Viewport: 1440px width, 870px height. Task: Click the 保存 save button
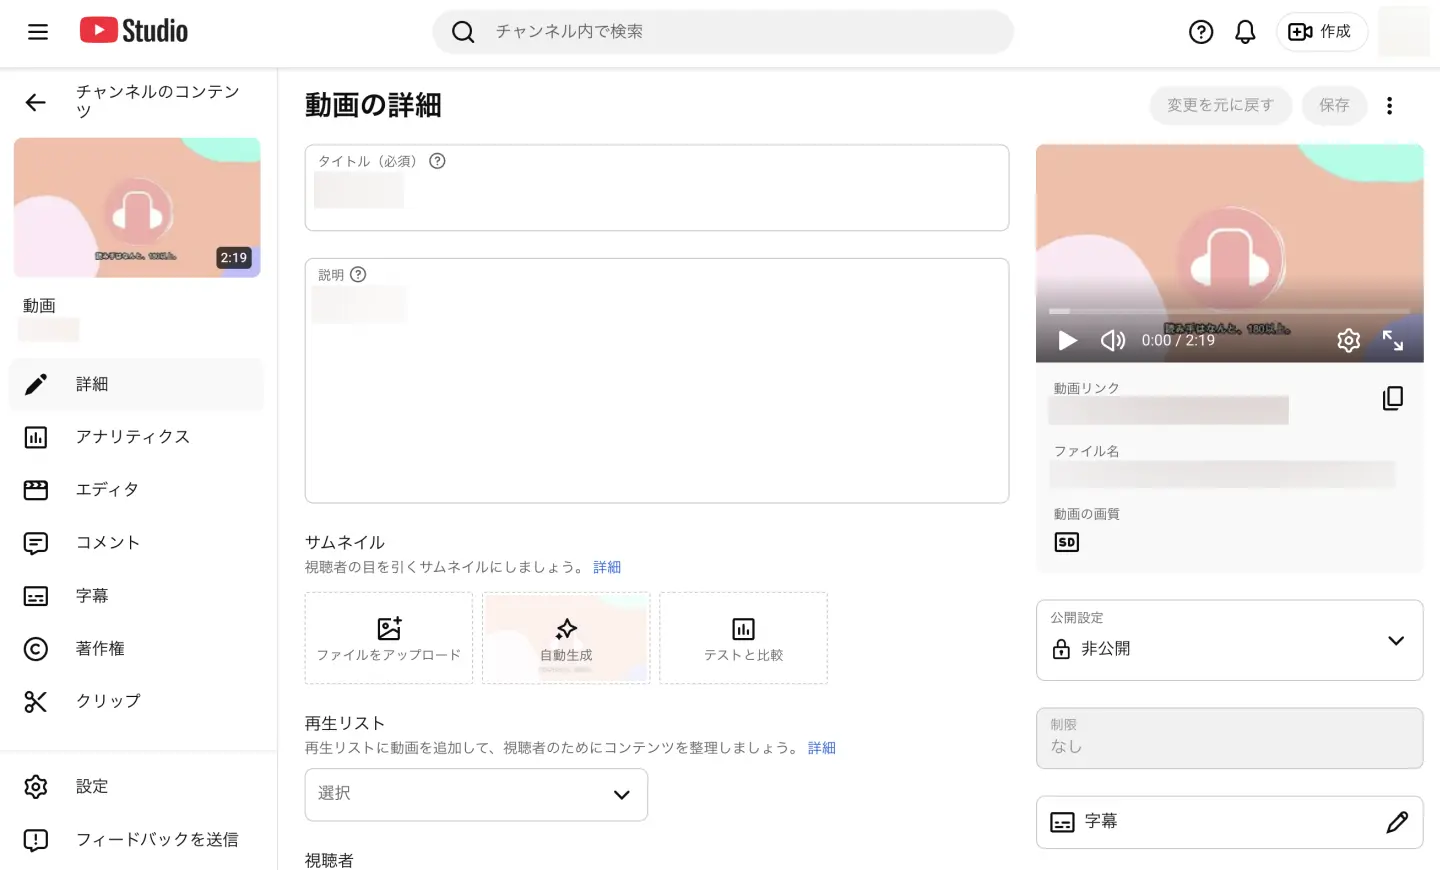click(x=1334, y=105)
